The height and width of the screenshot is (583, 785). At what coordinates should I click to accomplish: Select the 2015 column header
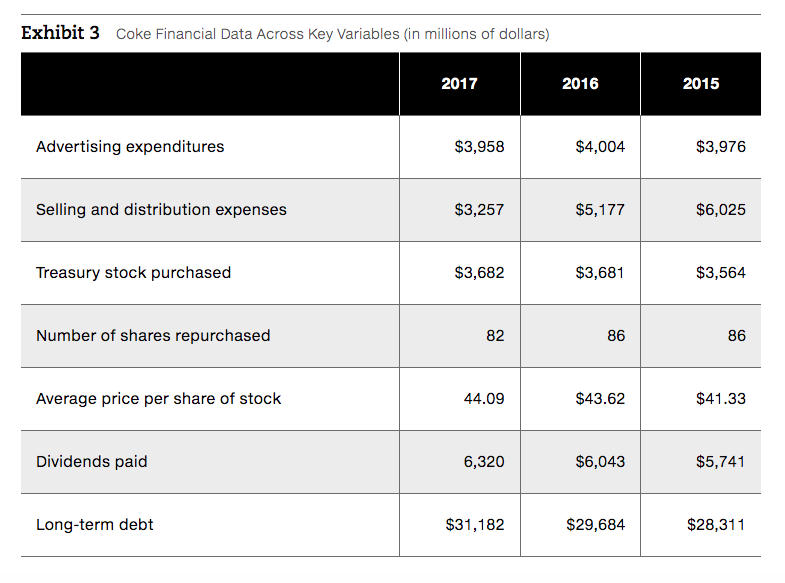(x=700, y=84)
